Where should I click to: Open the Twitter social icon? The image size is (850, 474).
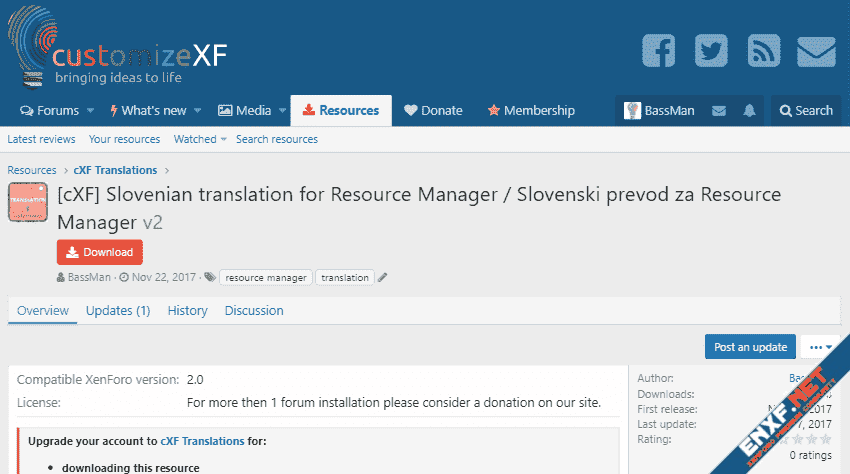point(711,51)
